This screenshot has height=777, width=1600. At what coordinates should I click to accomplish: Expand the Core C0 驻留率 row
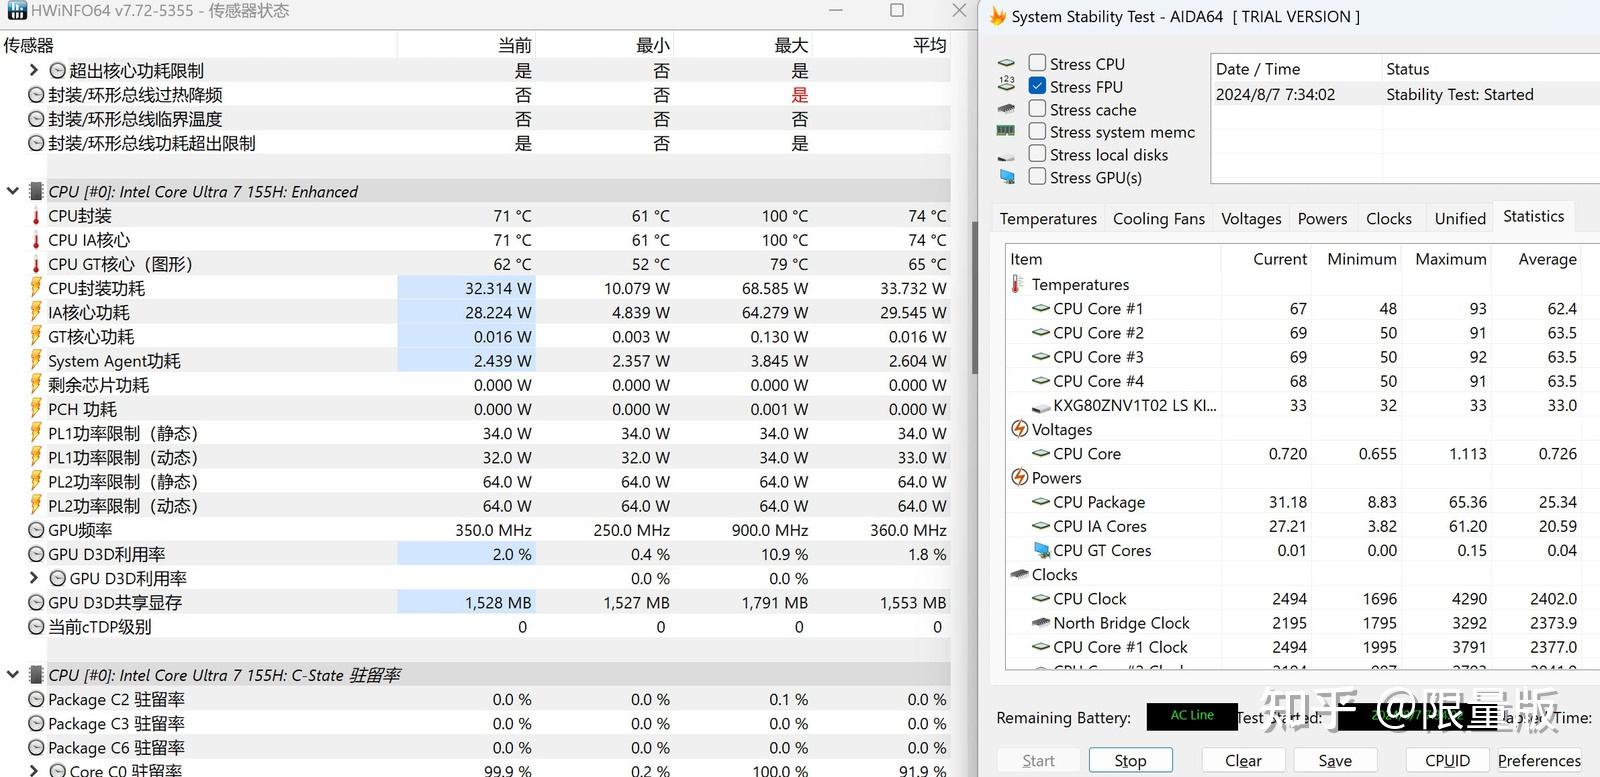34,770
